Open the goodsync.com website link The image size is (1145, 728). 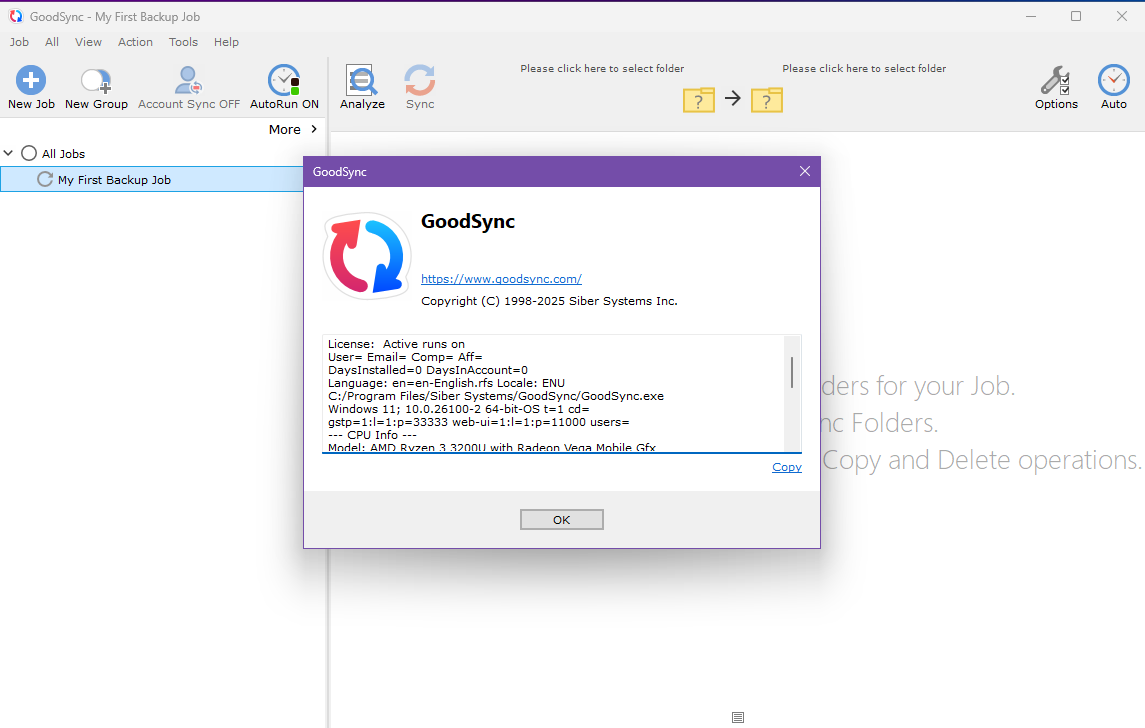501,279
